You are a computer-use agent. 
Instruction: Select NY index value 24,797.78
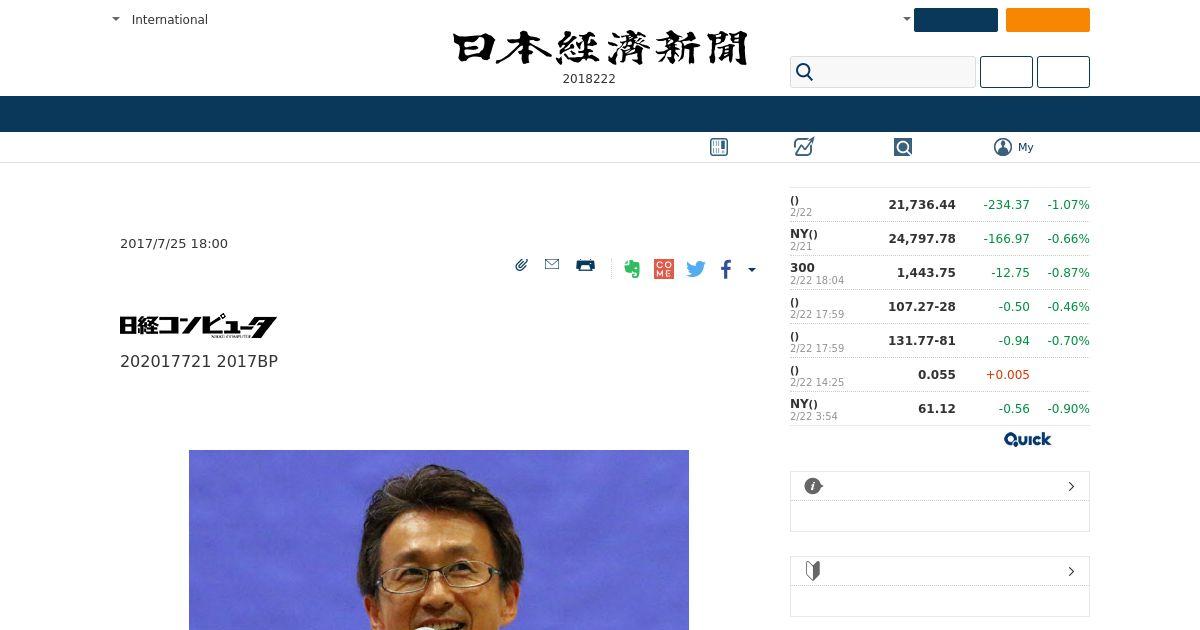tap(922, 239)
